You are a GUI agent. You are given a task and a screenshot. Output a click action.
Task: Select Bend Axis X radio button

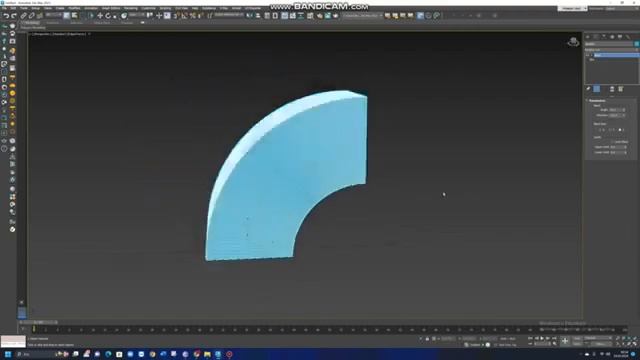[600, 130]
